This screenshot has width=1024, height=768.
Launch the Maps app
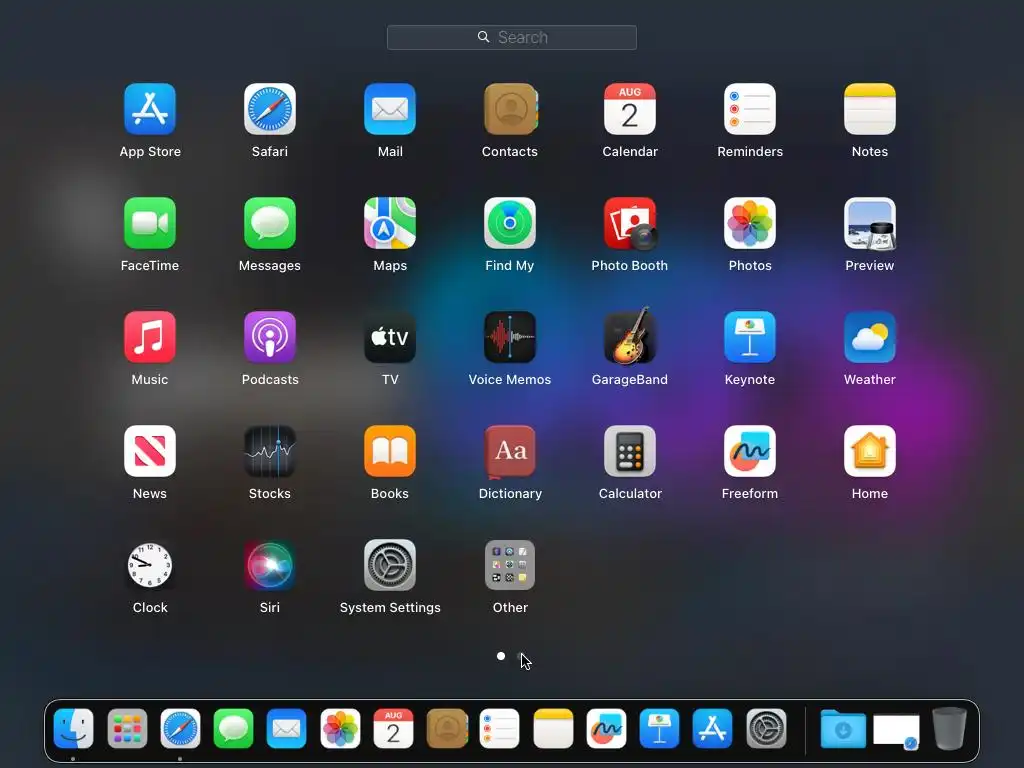click(x=390, y=223)
